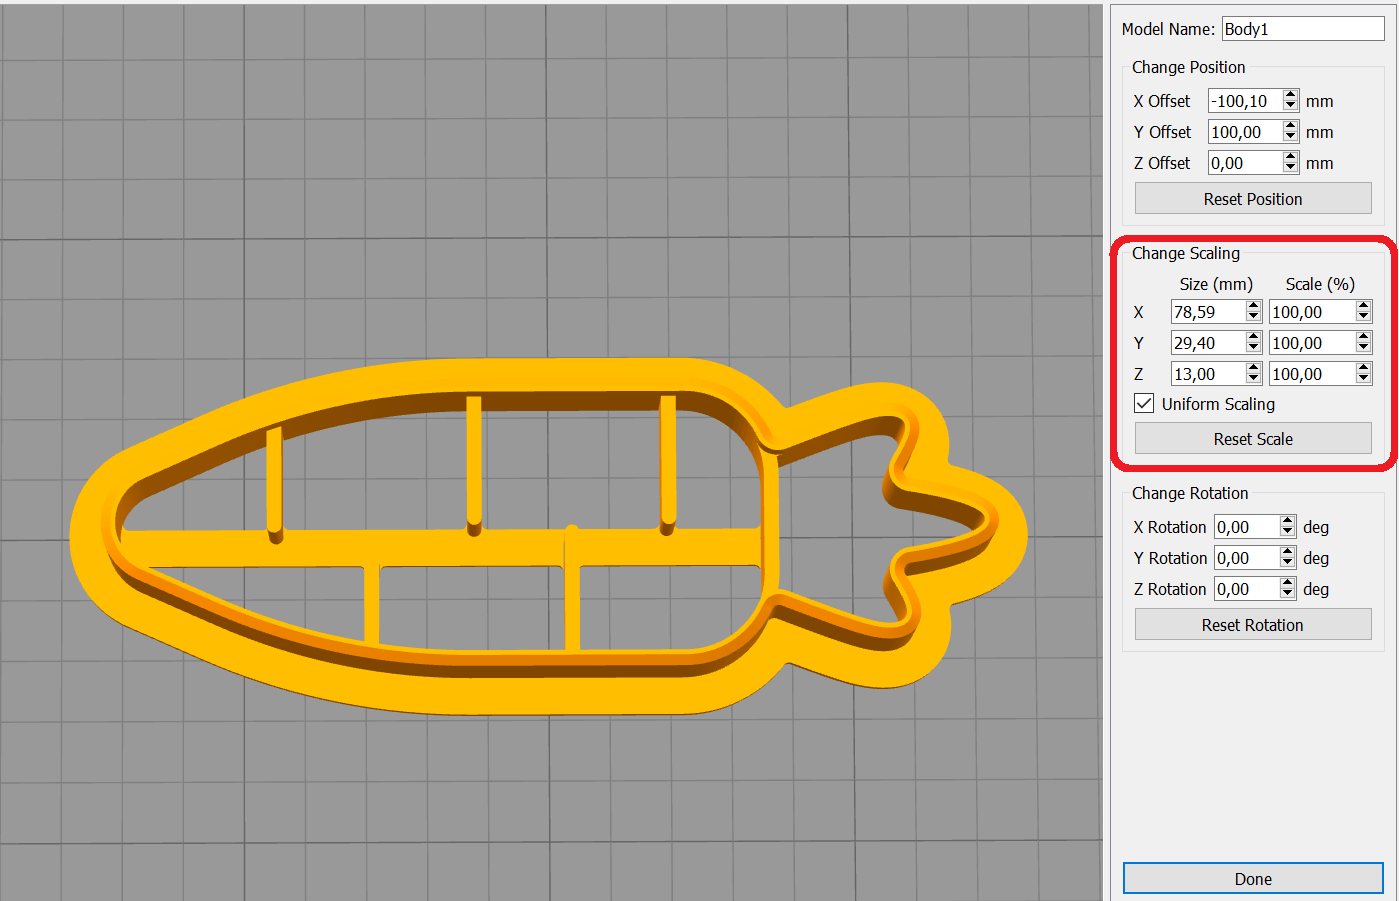Image resolution: width=1399 pixels, height=901 pixels.
Task: Increase Z size using the up arrow
Action: click(x=1254, y=368)
